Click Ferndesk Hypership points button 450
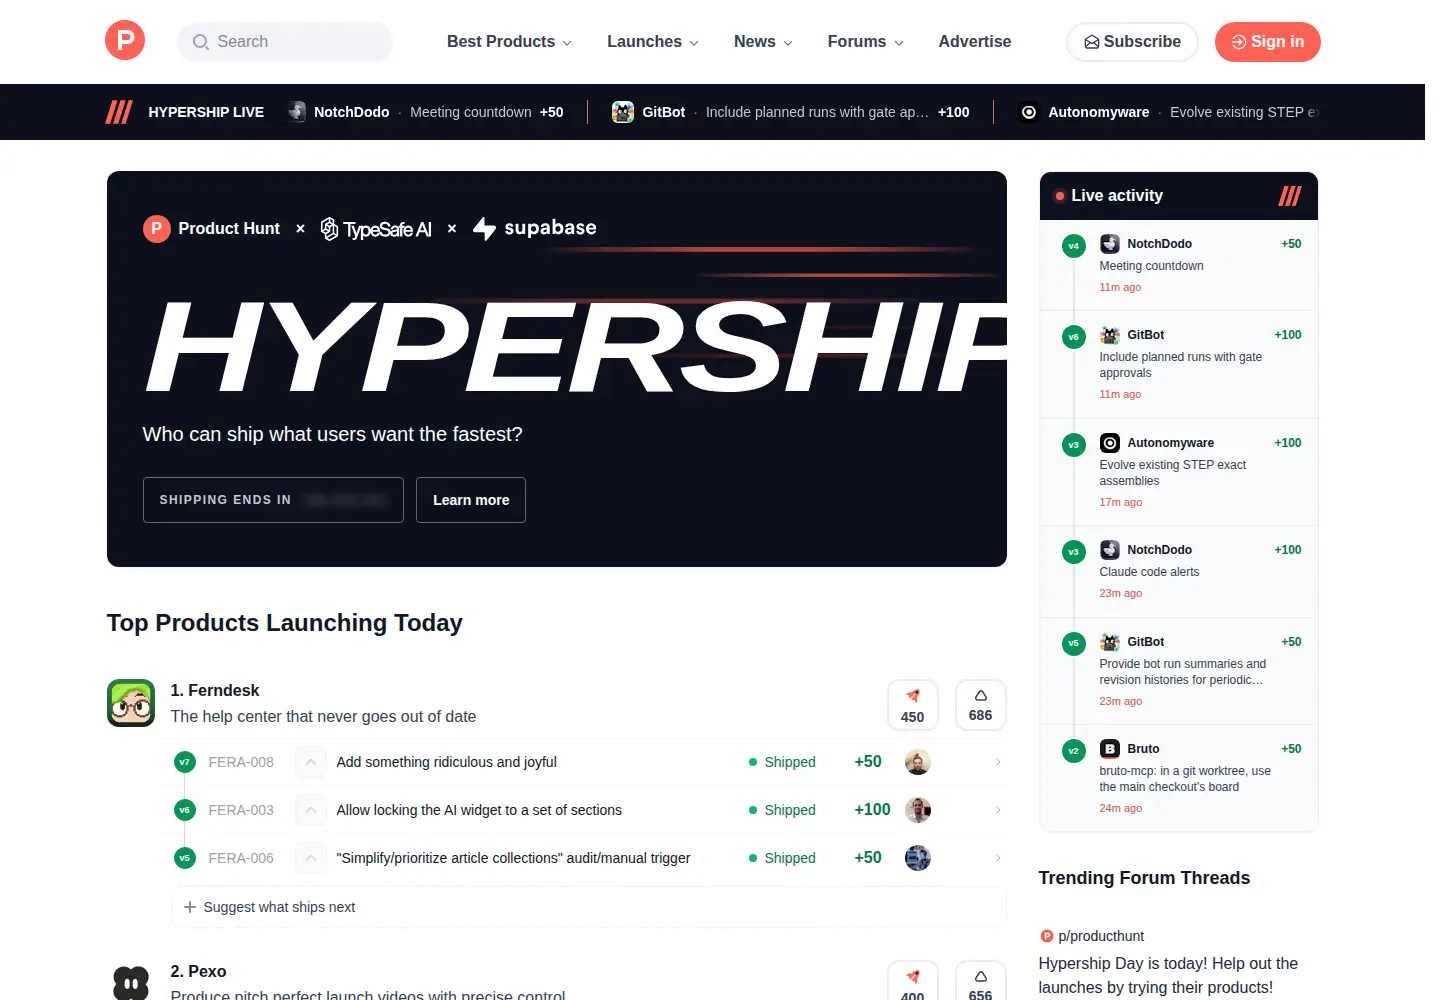Screen dimensions: 1440x1000 [x=912, y=705]
